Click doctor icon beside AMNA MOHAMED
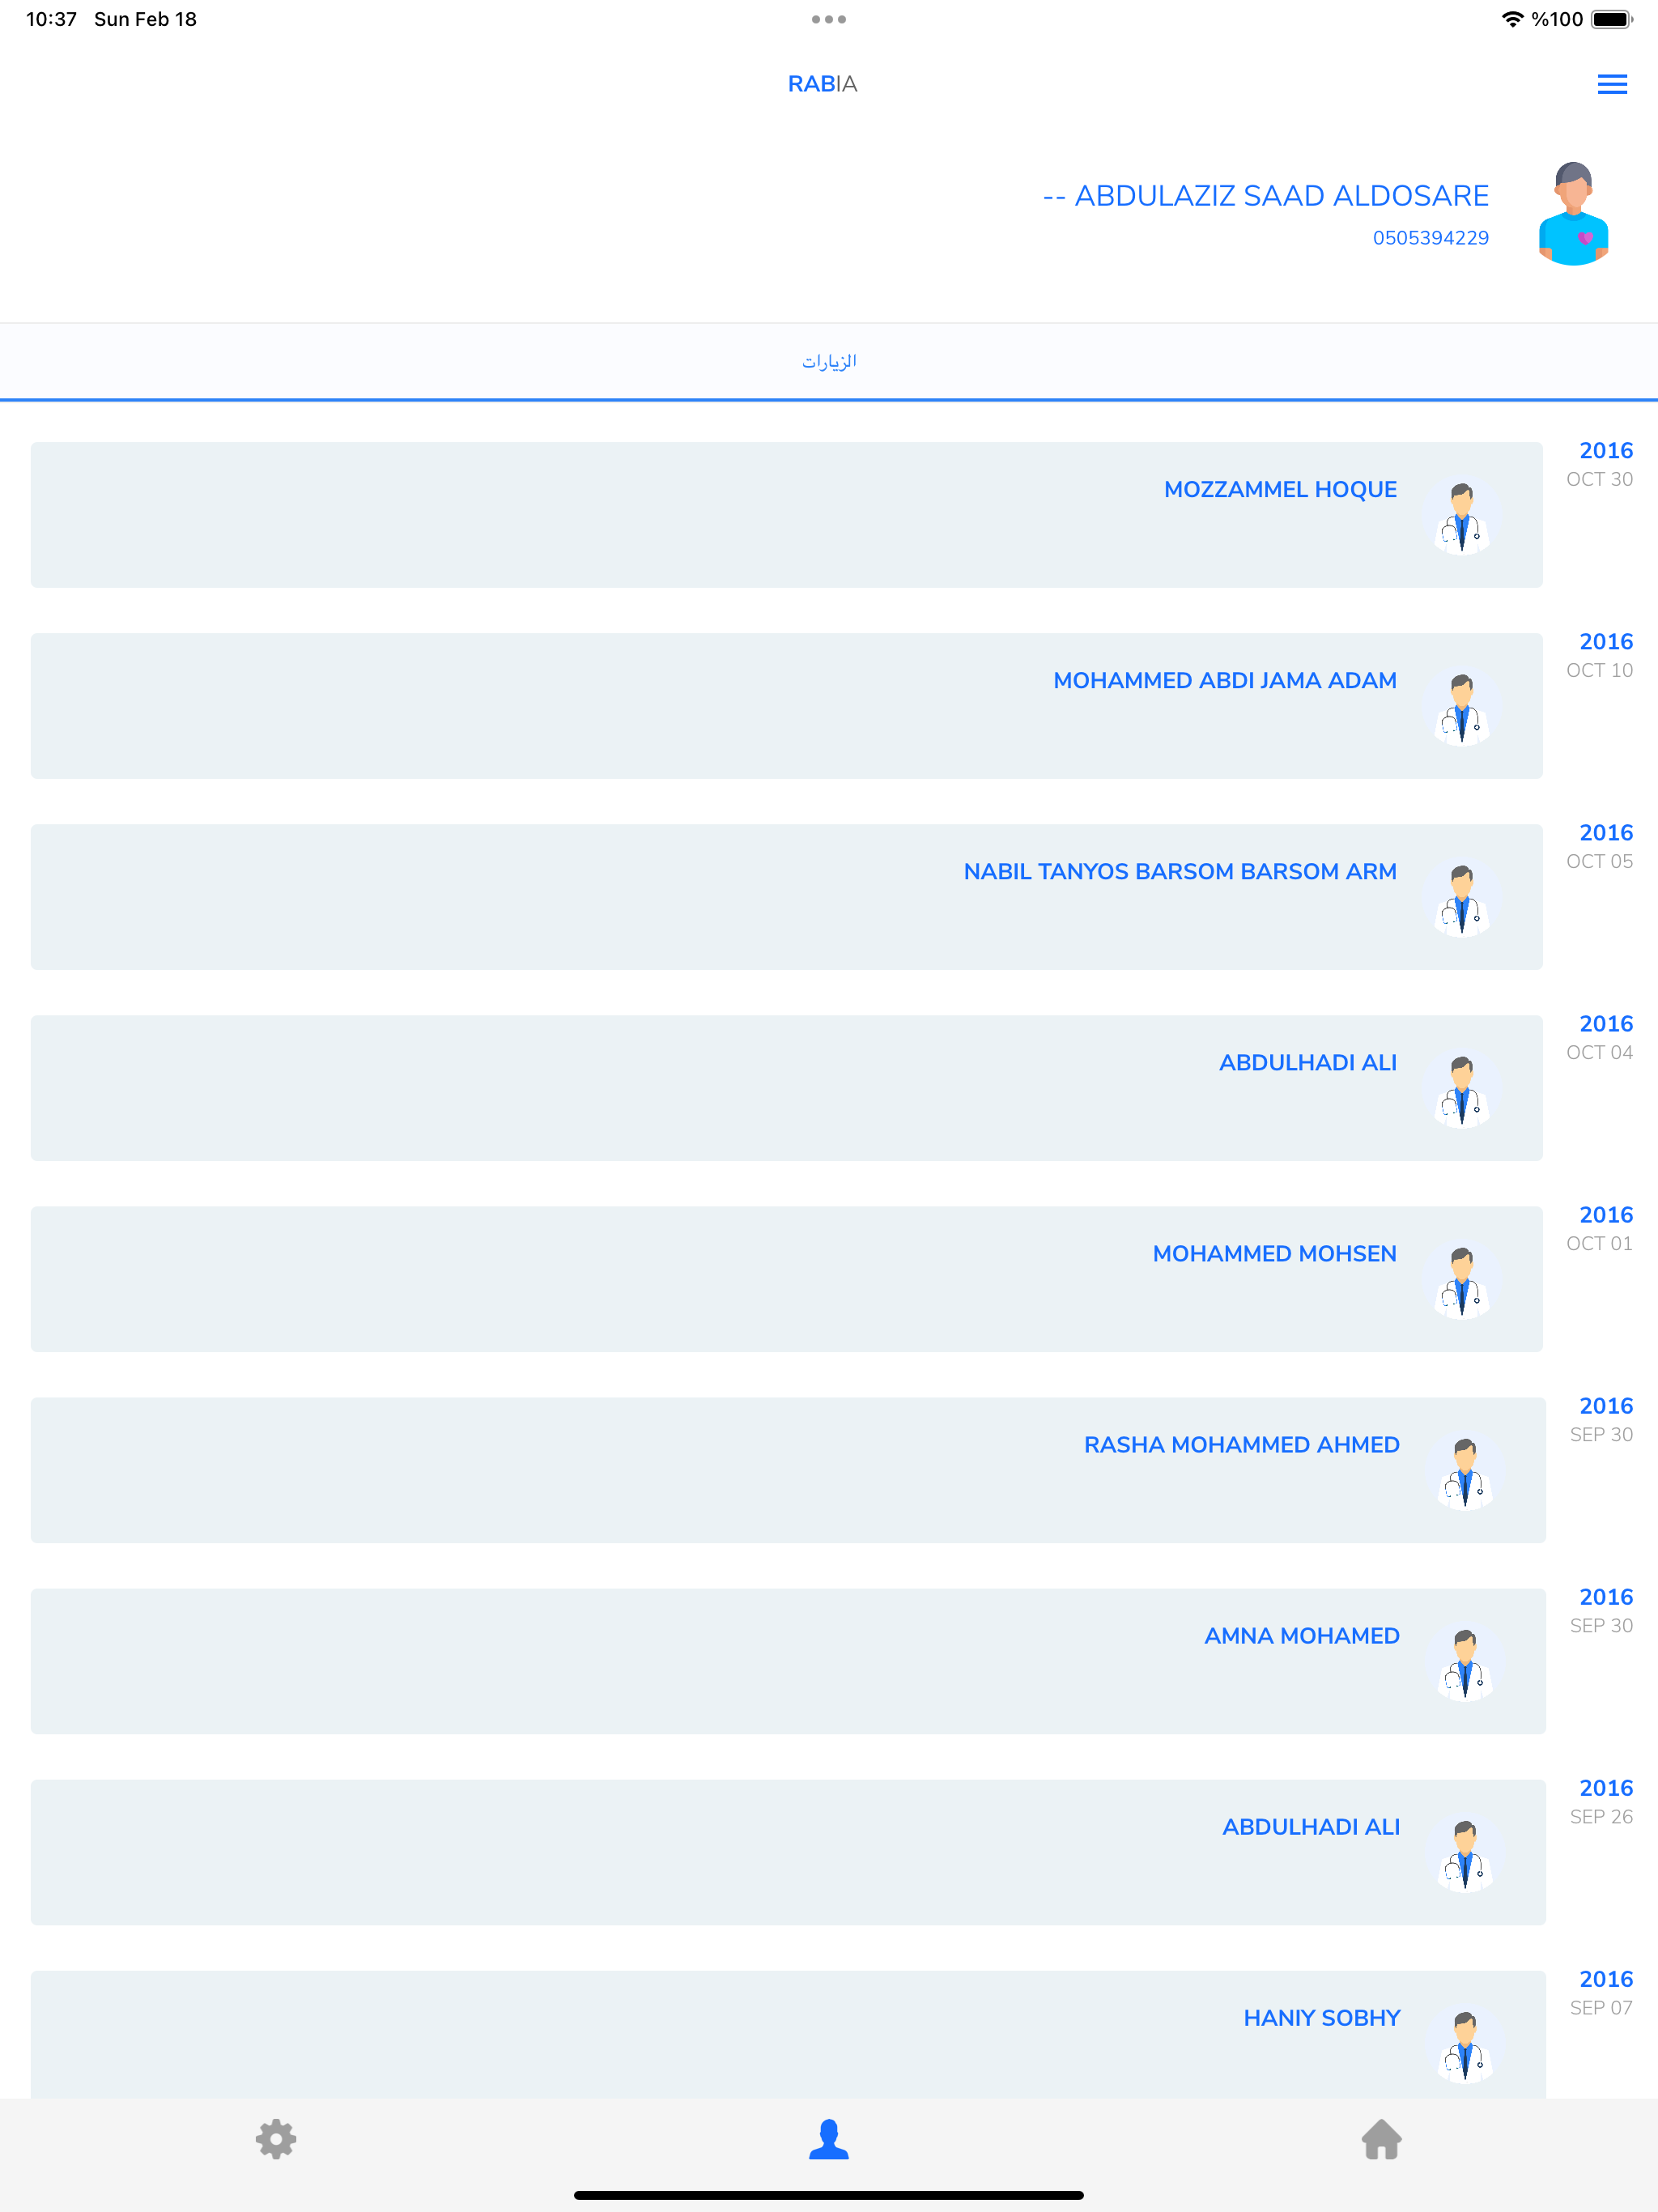This screenshot has height=2212, width=1658. 1465,1662
